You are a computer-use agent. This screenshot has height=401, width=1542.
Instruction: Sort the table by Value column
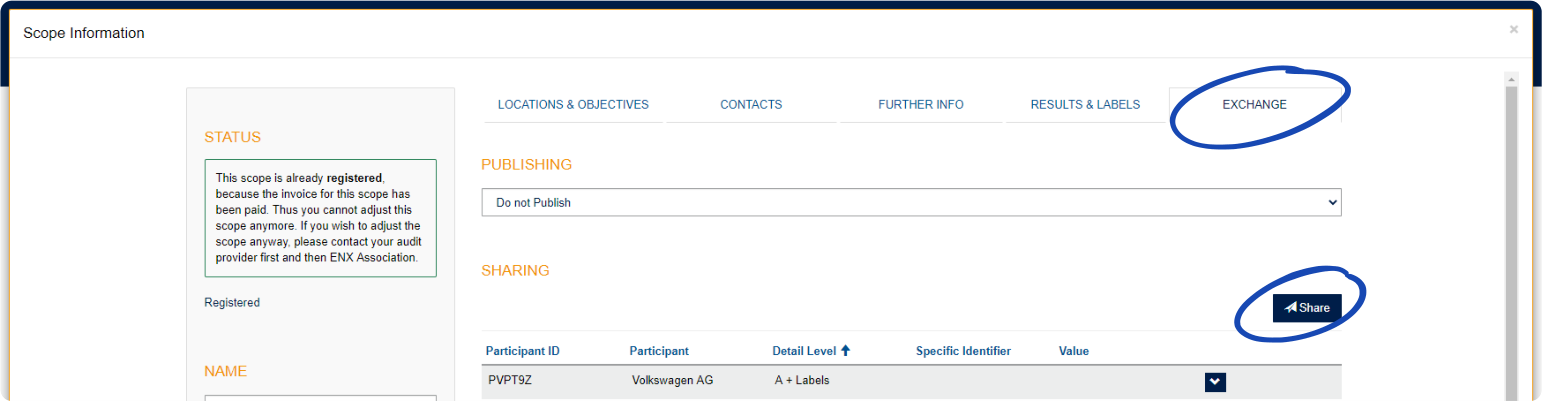click(1074, 351)
